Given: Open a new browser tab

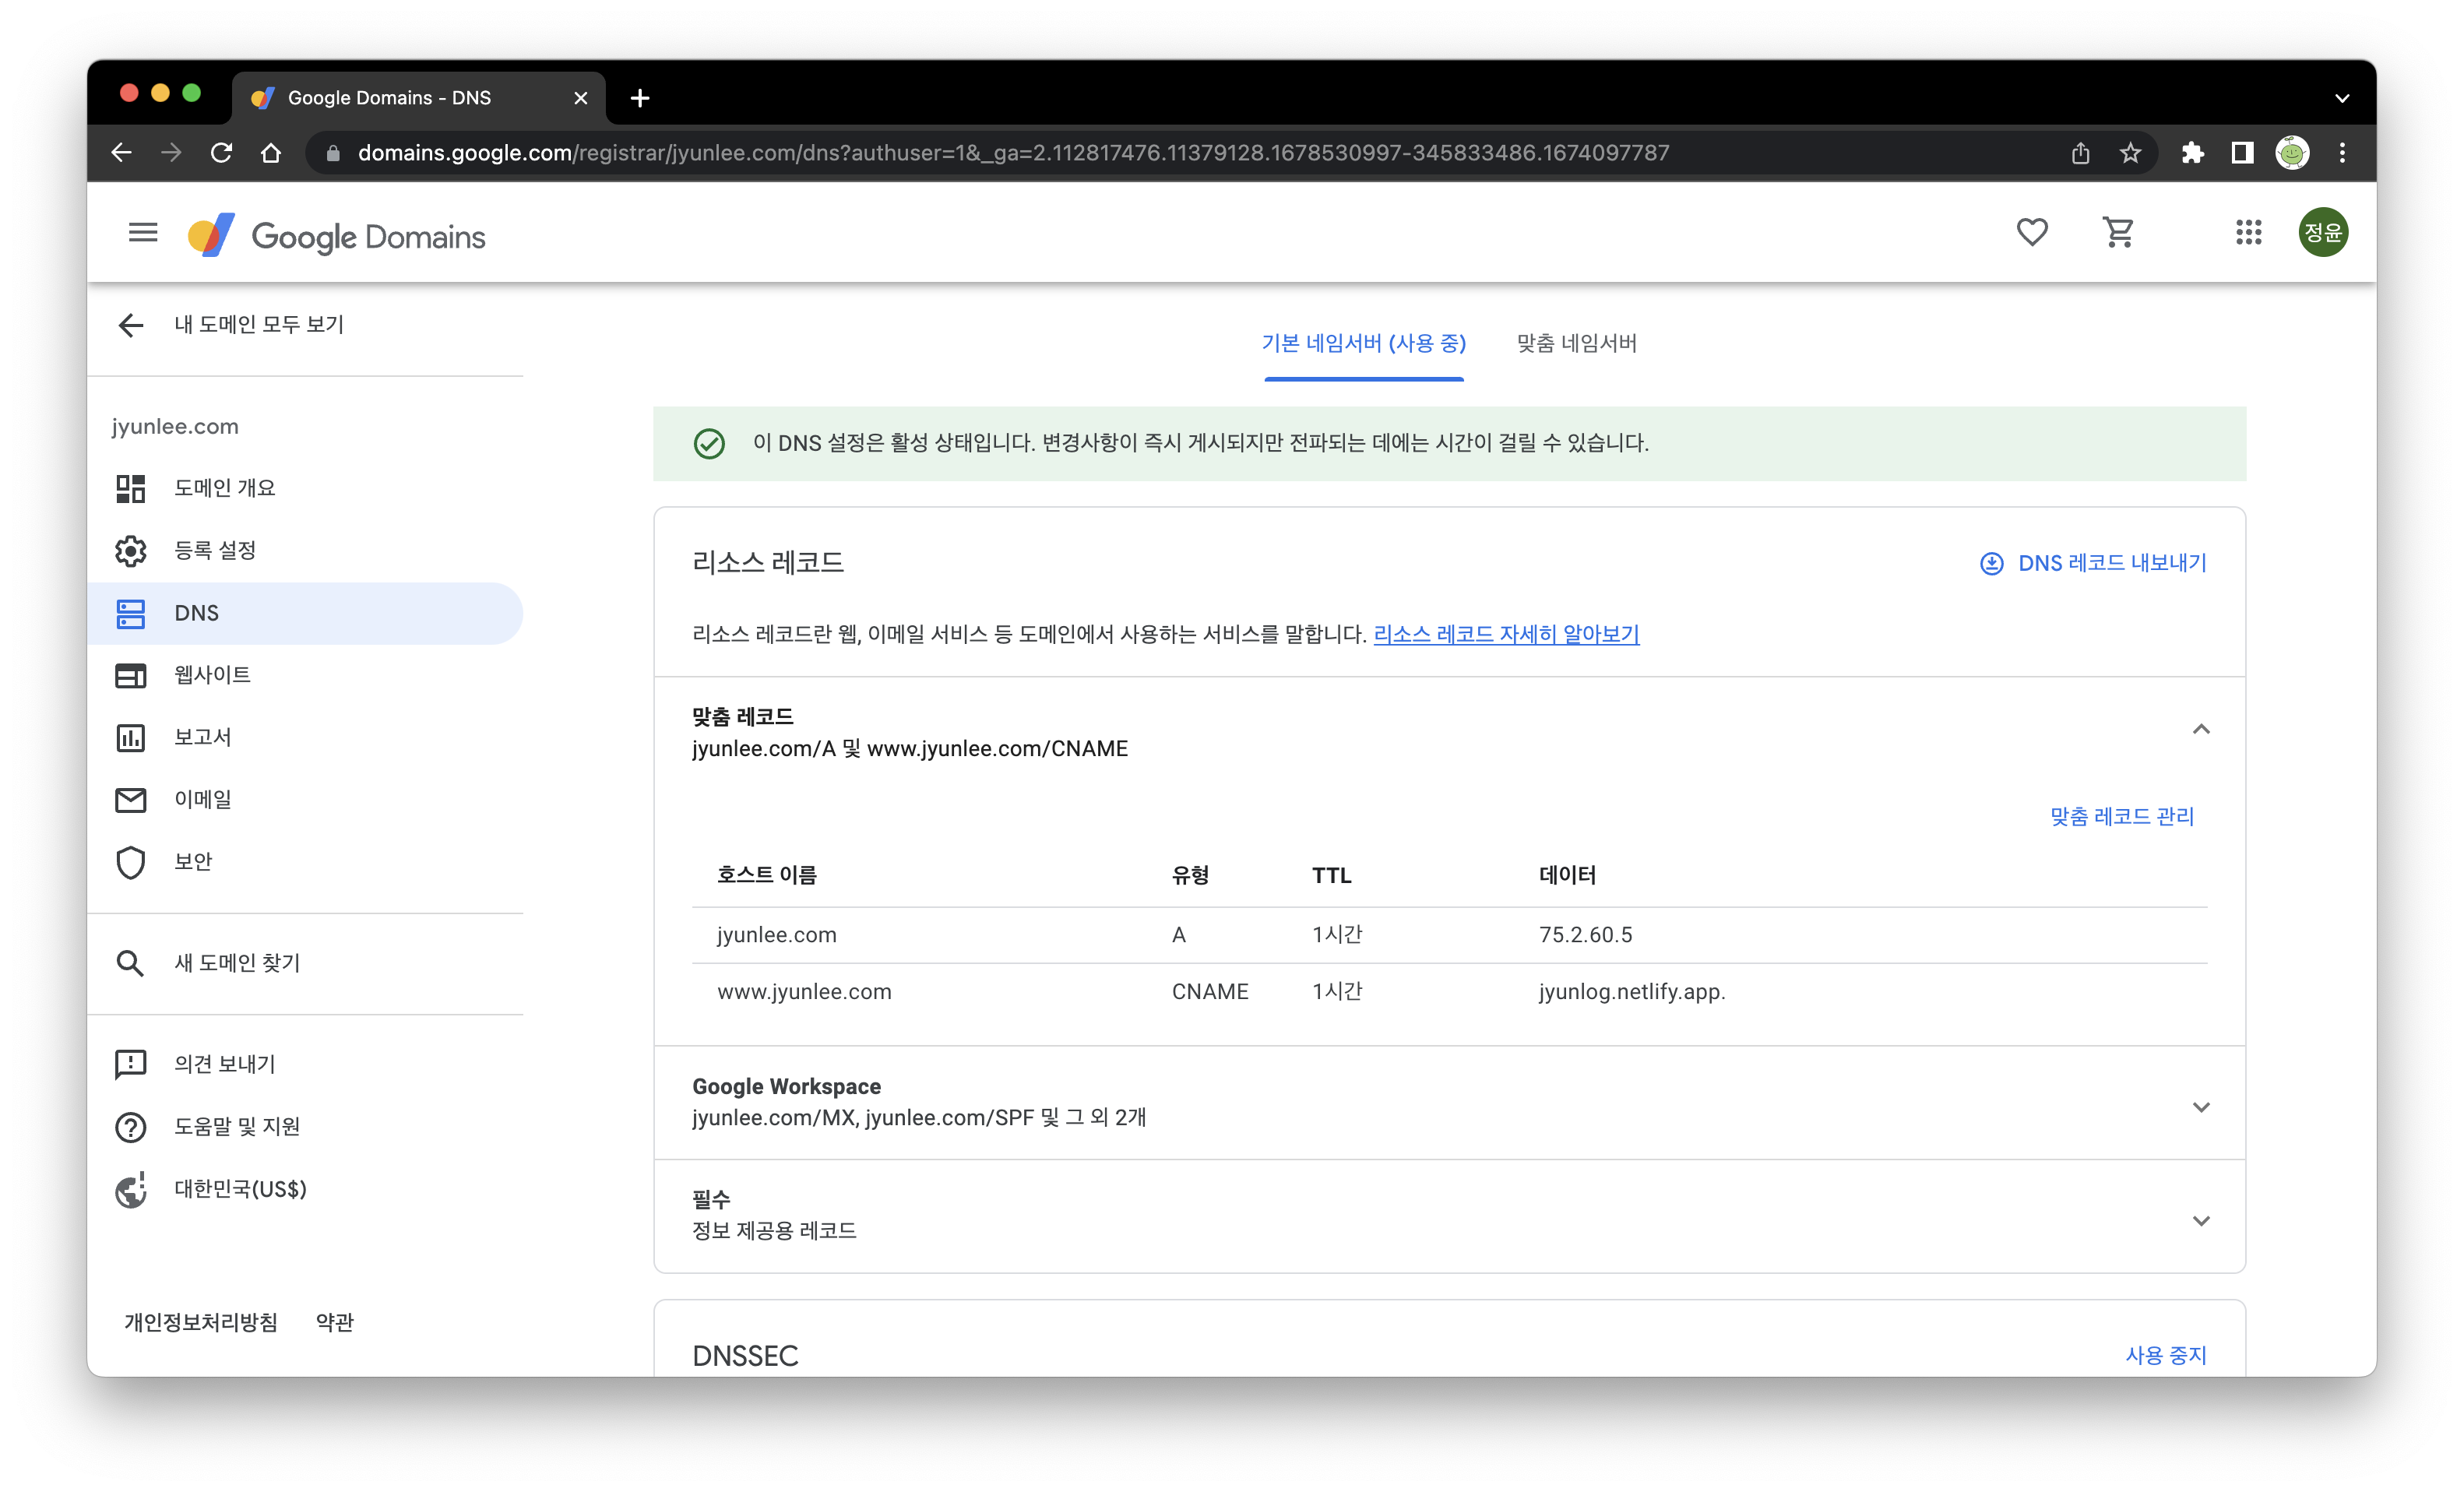Looking at the screenshot, I should pyautogui.click(x=640, y=98).
